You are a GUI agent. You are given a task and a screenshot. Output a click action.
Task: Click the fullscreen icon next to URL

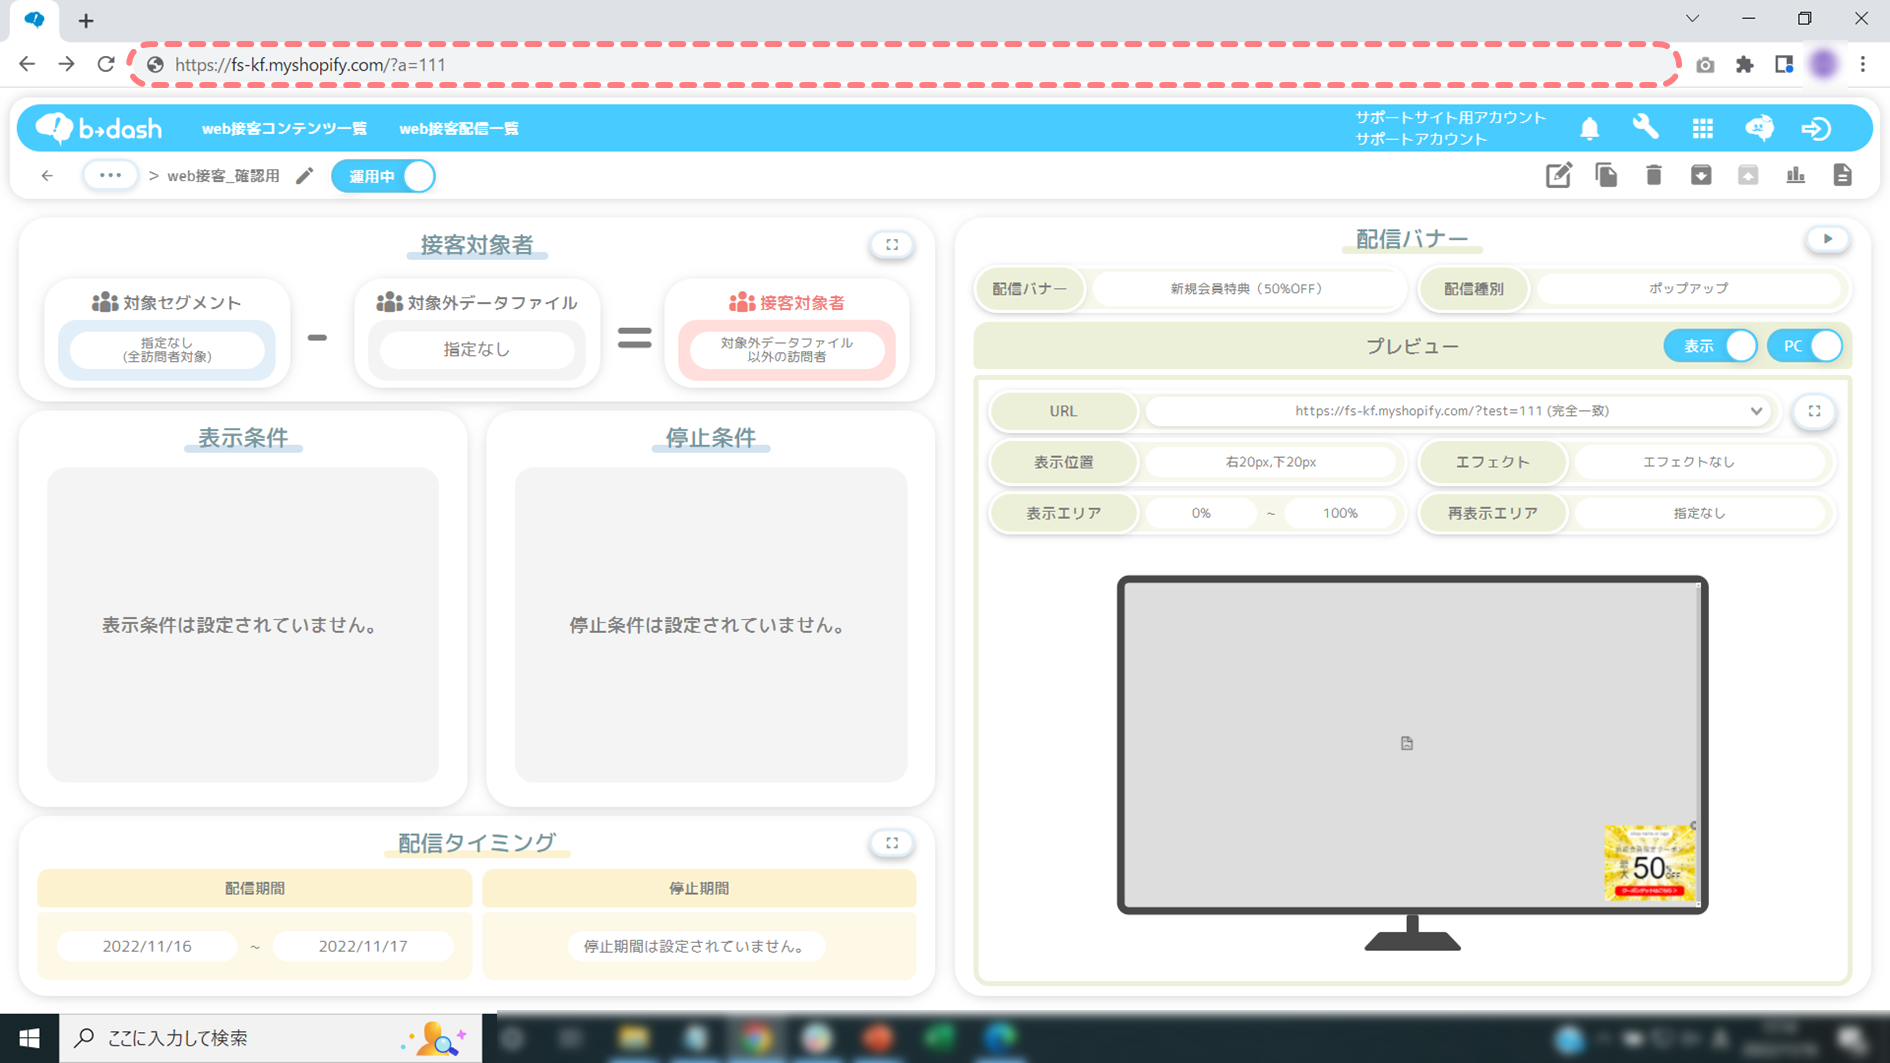click(1814, 411)
